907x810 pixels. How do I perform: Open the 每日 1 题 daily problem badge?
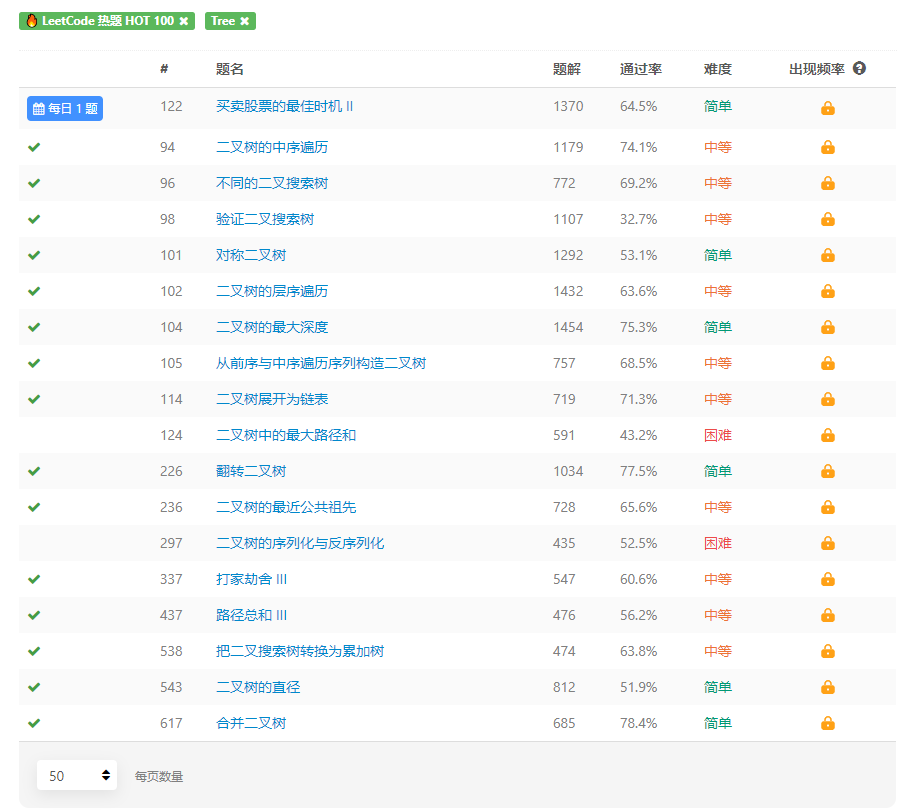click(x=65, y=109)
